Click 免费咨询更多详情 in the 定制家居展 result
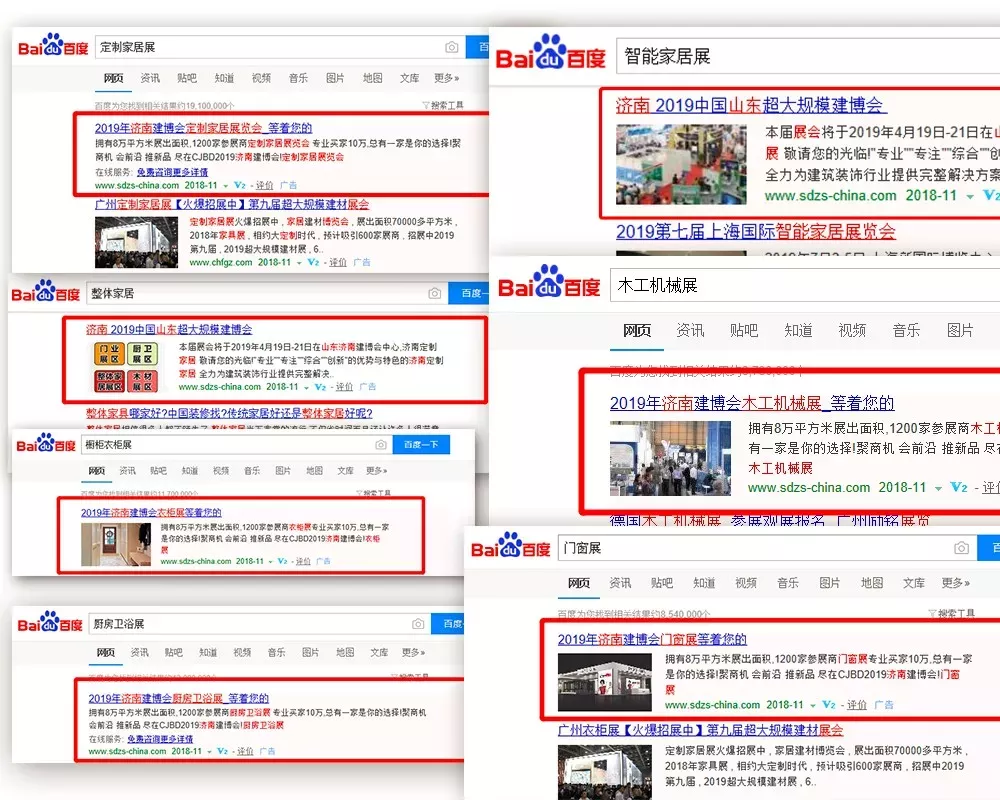The image size is (1000, 800). click(172, 172)
